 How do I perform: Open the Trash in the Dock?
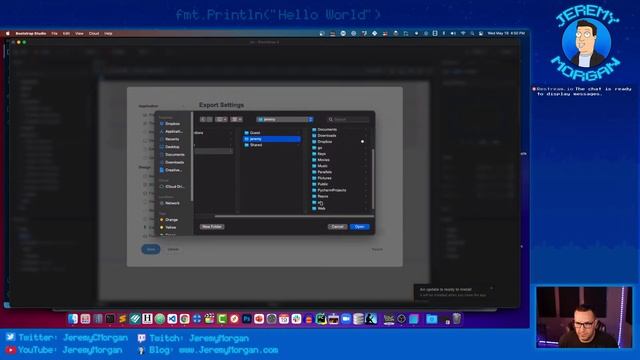[x=457, y=319]
